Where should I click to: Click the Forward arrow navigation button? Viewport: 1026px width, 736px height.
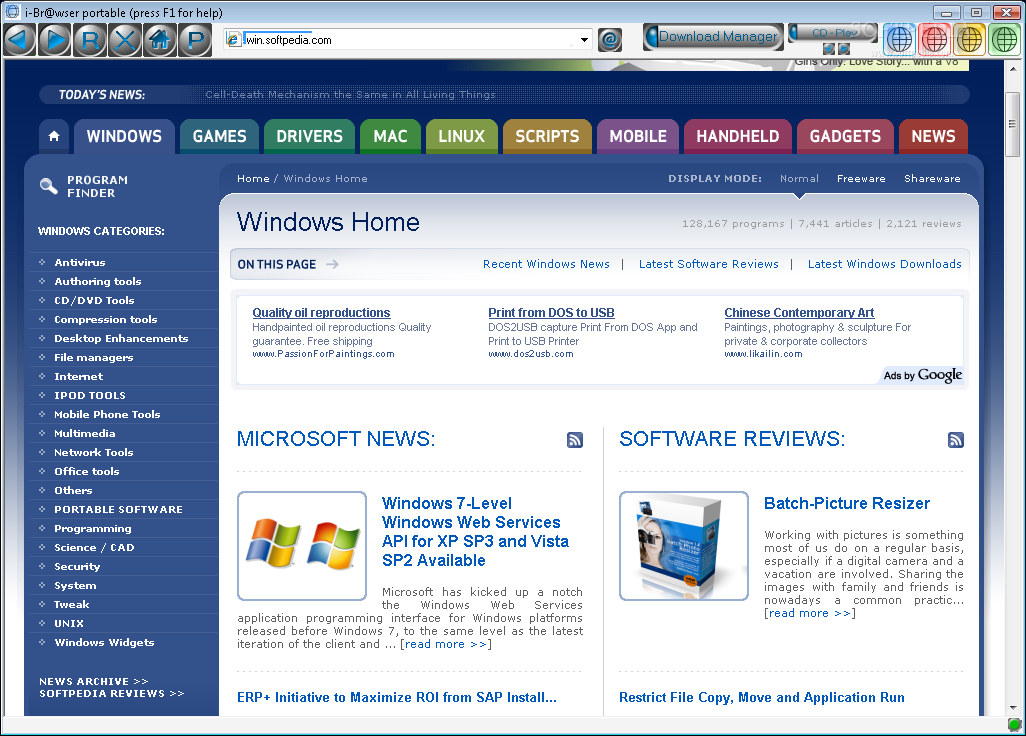pyautogui.click(x=55, y=41)
